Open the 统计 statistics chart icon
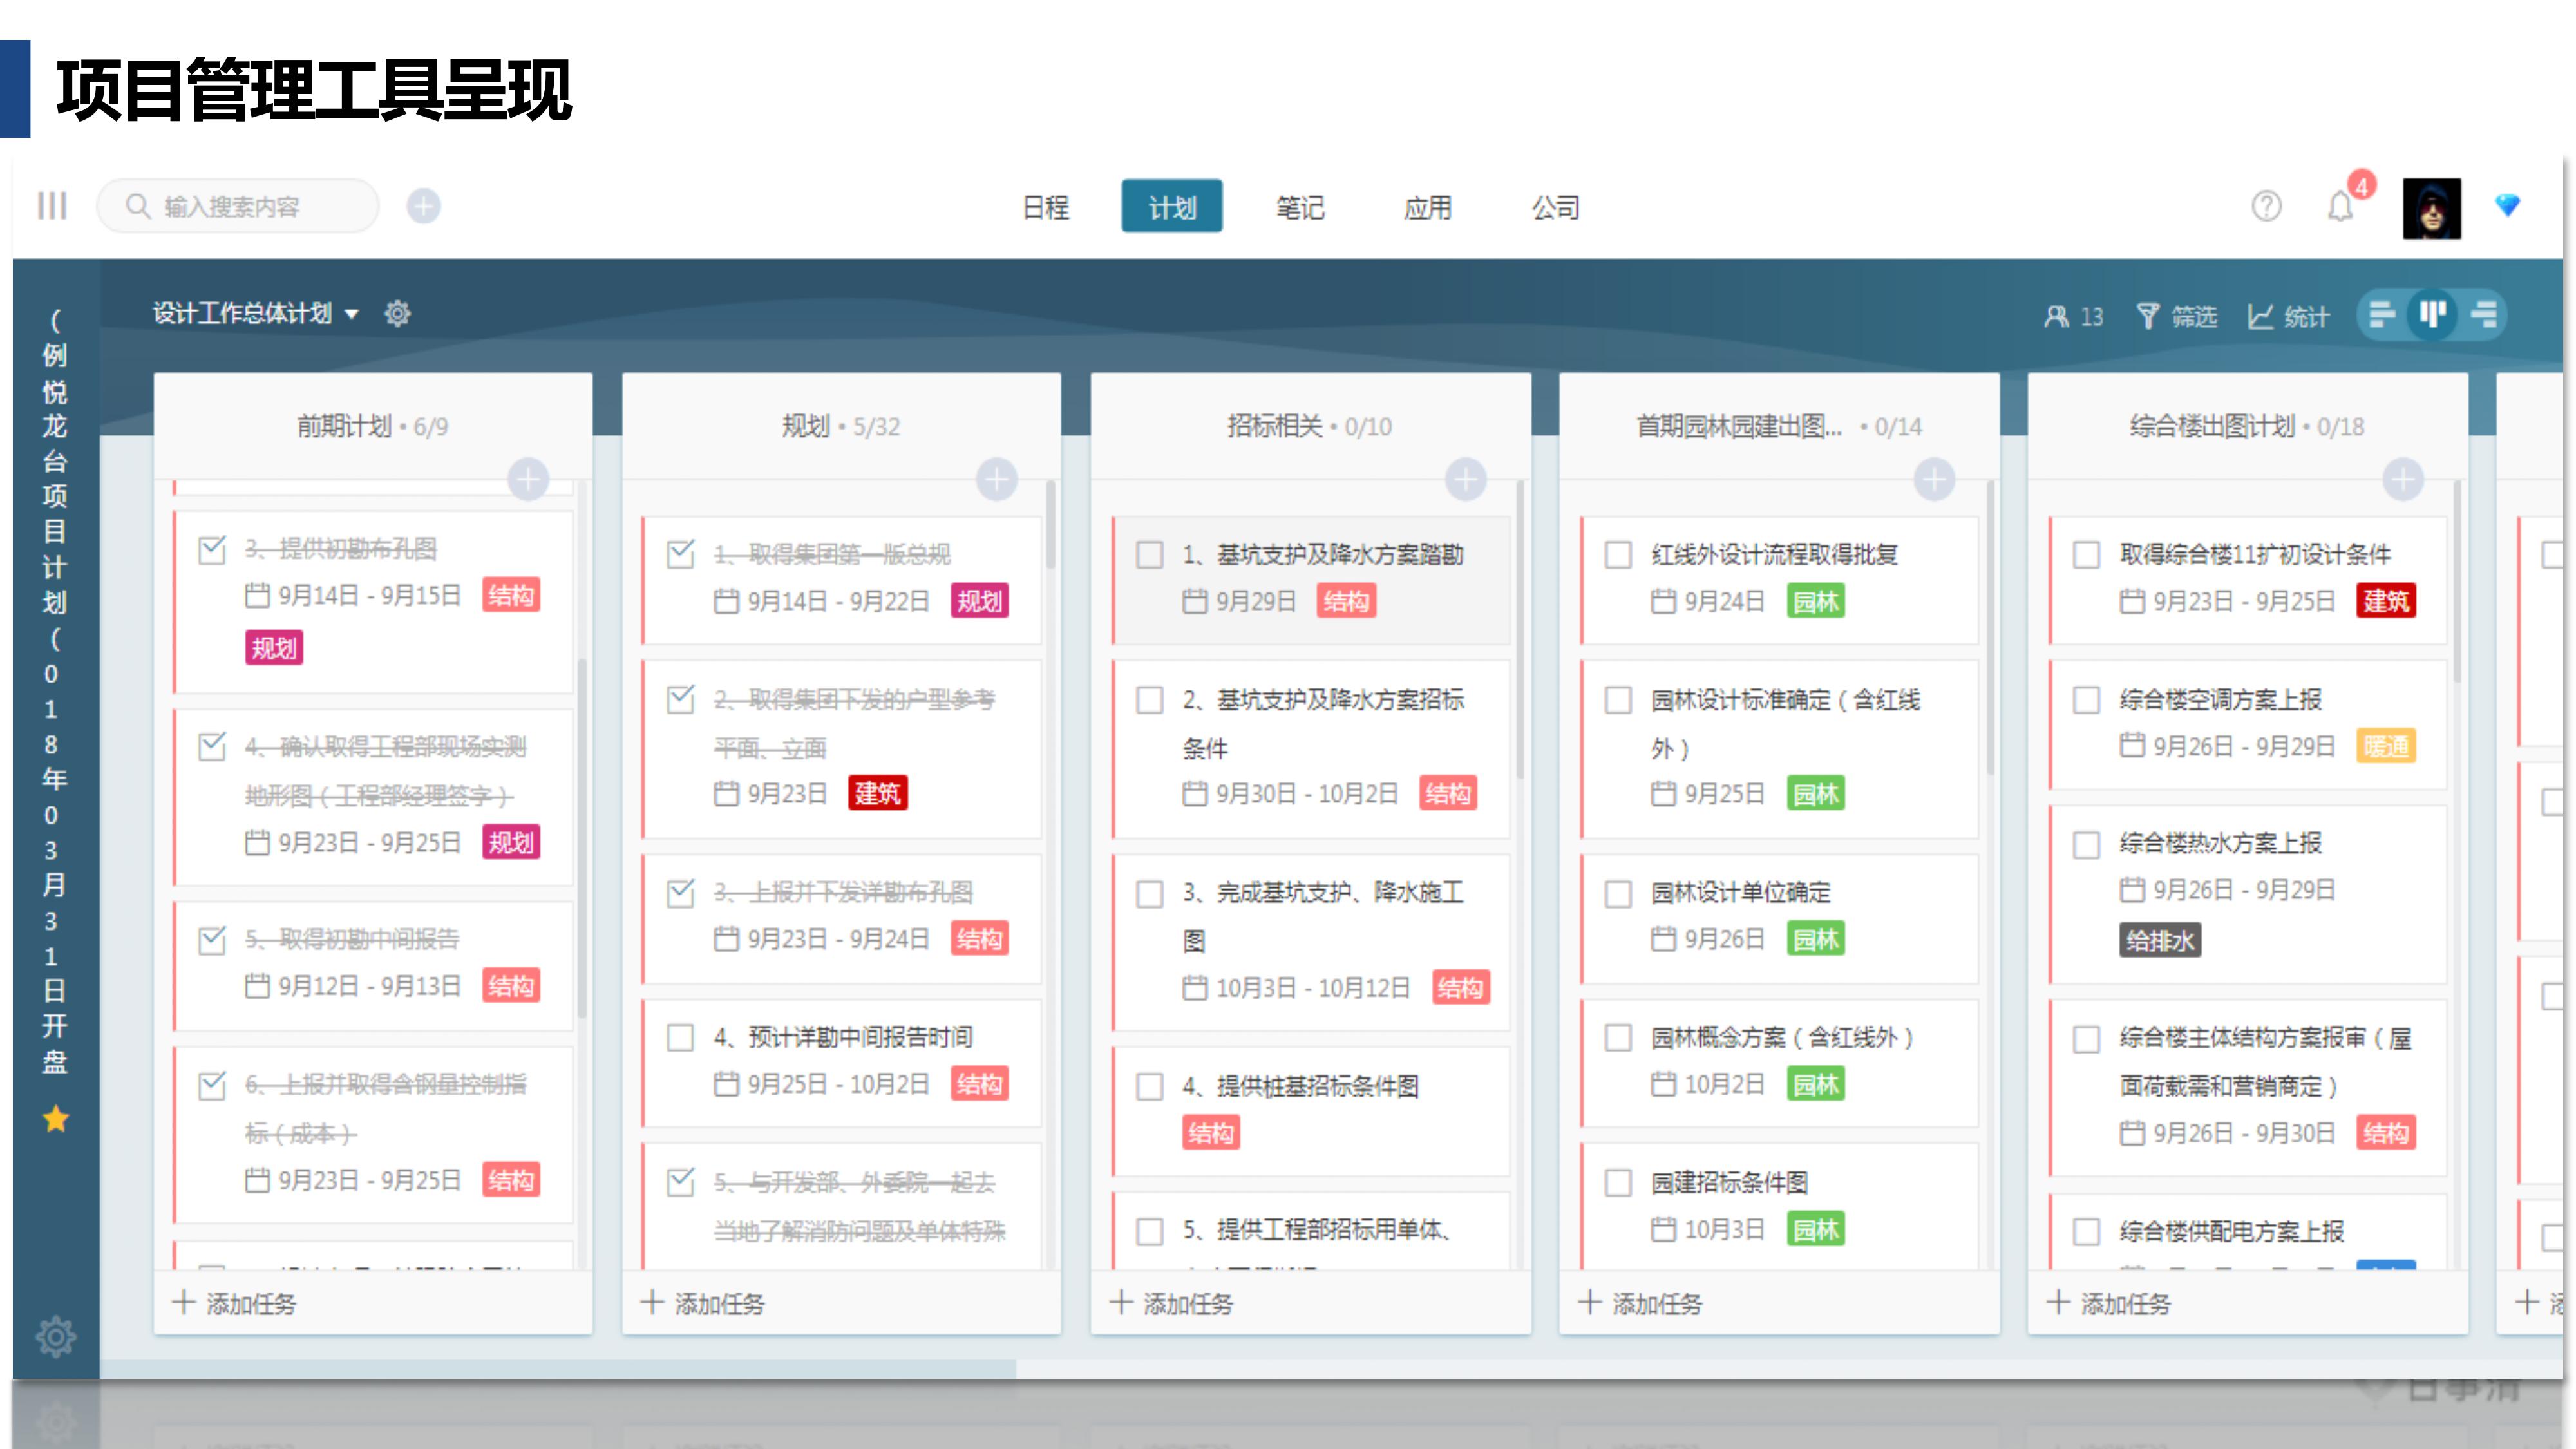 click(x=2260, y=316)
